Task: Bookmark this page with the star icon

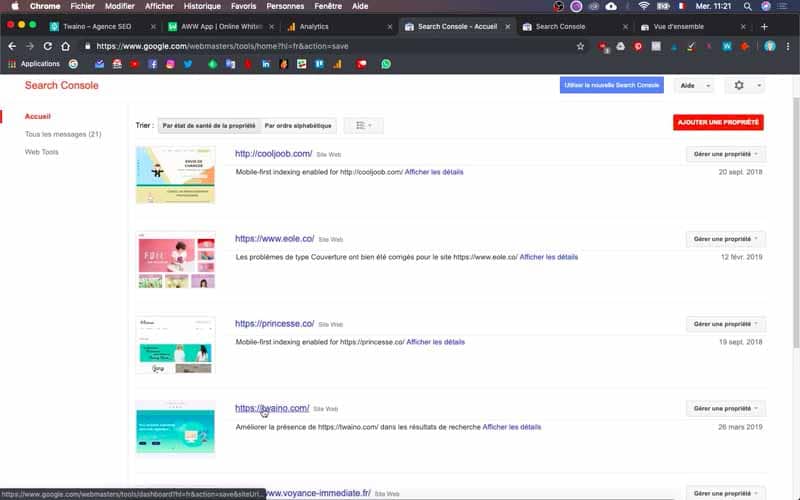Action: click(580, 46)
